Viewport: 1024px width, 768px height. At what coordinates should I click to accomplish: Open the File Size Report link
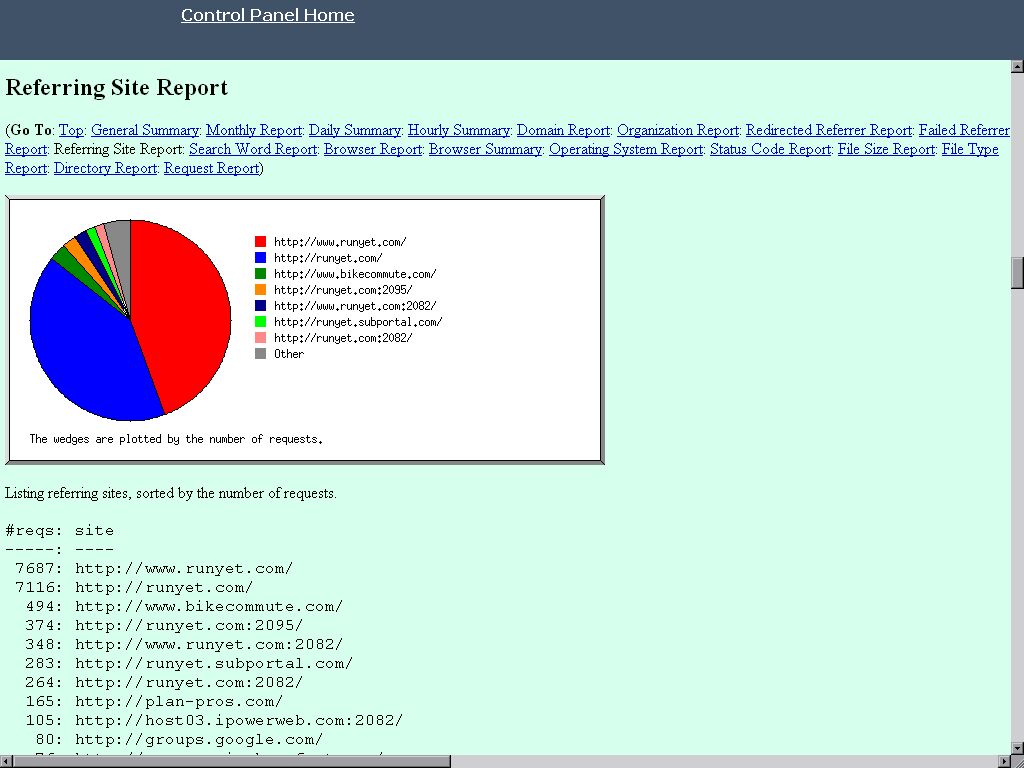pyautogui.click(x=886, y=149)
